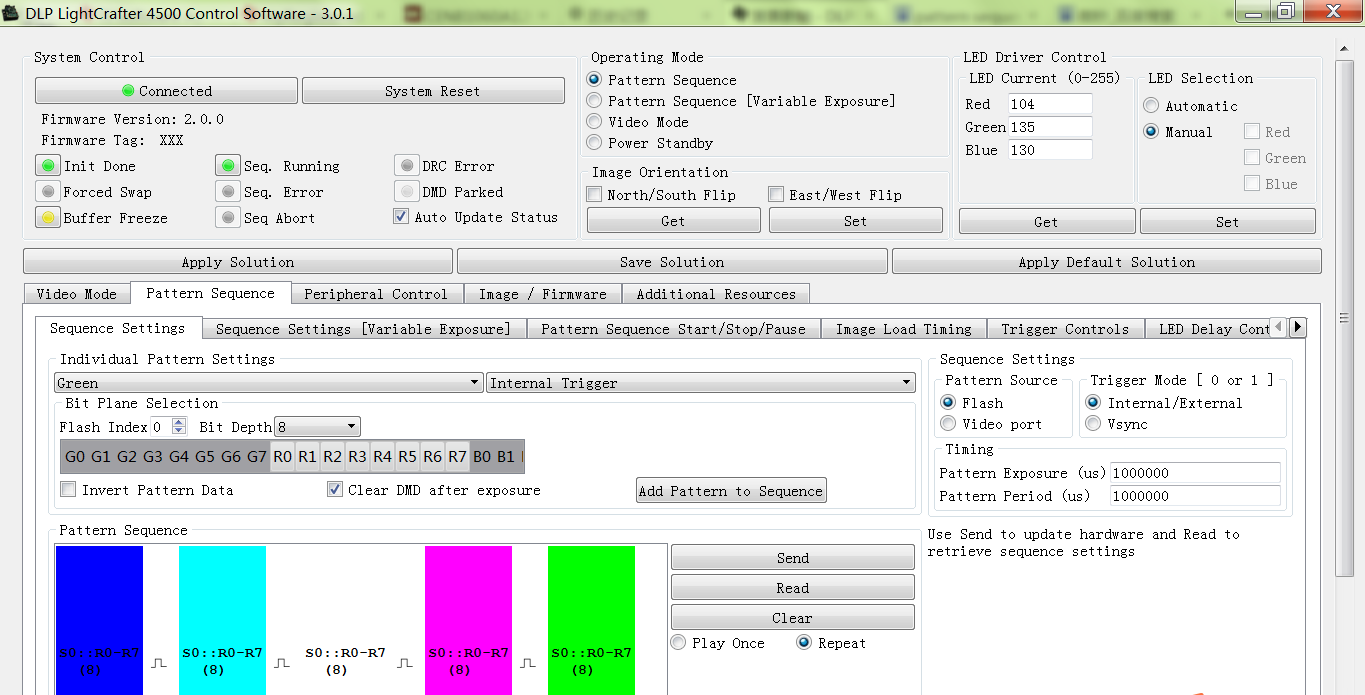This screenshot has width=1365, height=695.
Task: Click the DRC Error status indicator
Action: [407, 166]
